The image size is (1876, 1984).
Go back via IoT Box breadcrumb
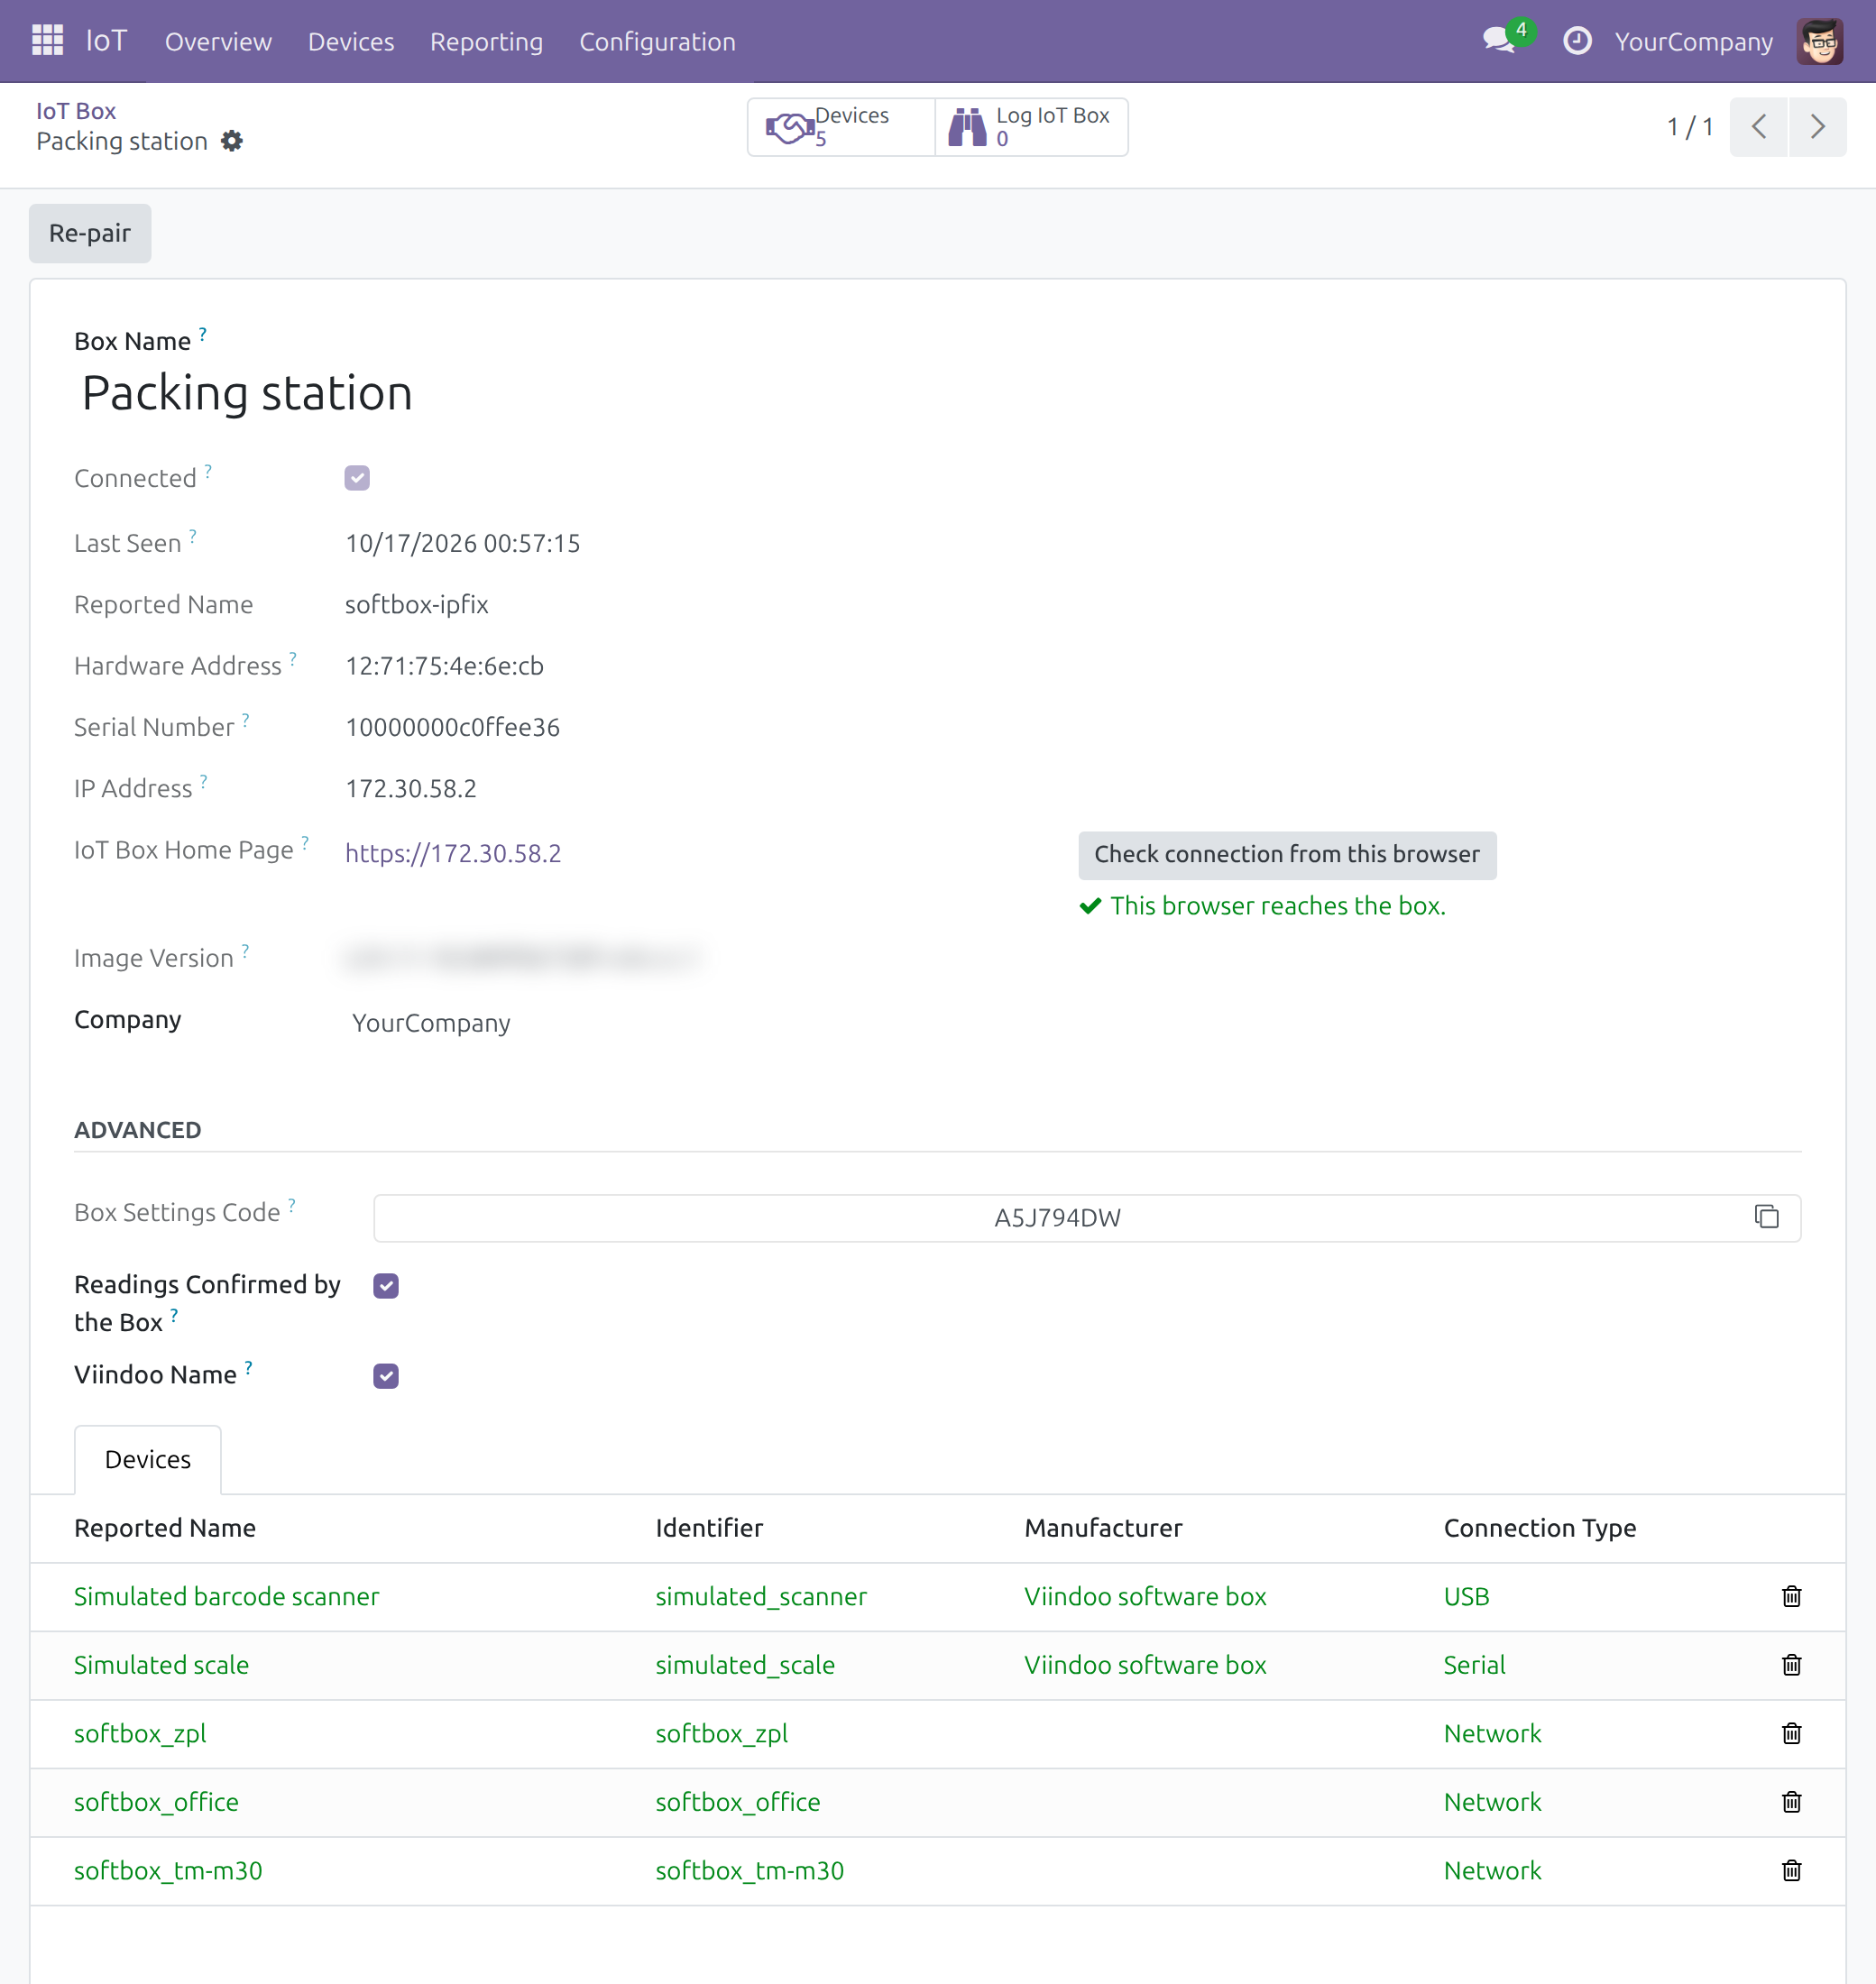pyautogui.click(x=76, y=111)
